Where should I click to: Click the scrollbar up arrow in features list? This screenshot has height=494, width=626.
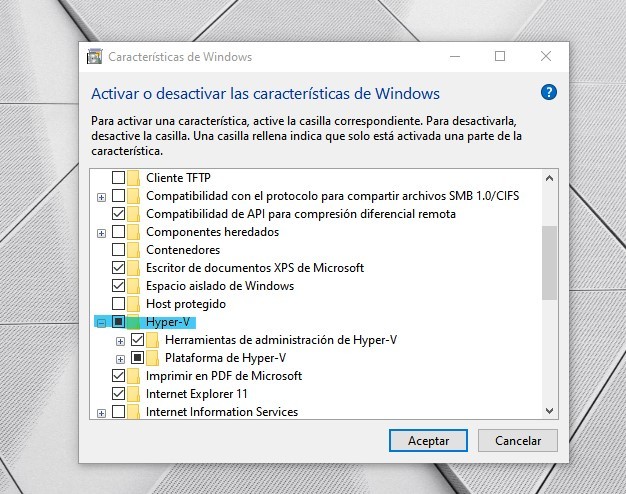click(550, 178)
